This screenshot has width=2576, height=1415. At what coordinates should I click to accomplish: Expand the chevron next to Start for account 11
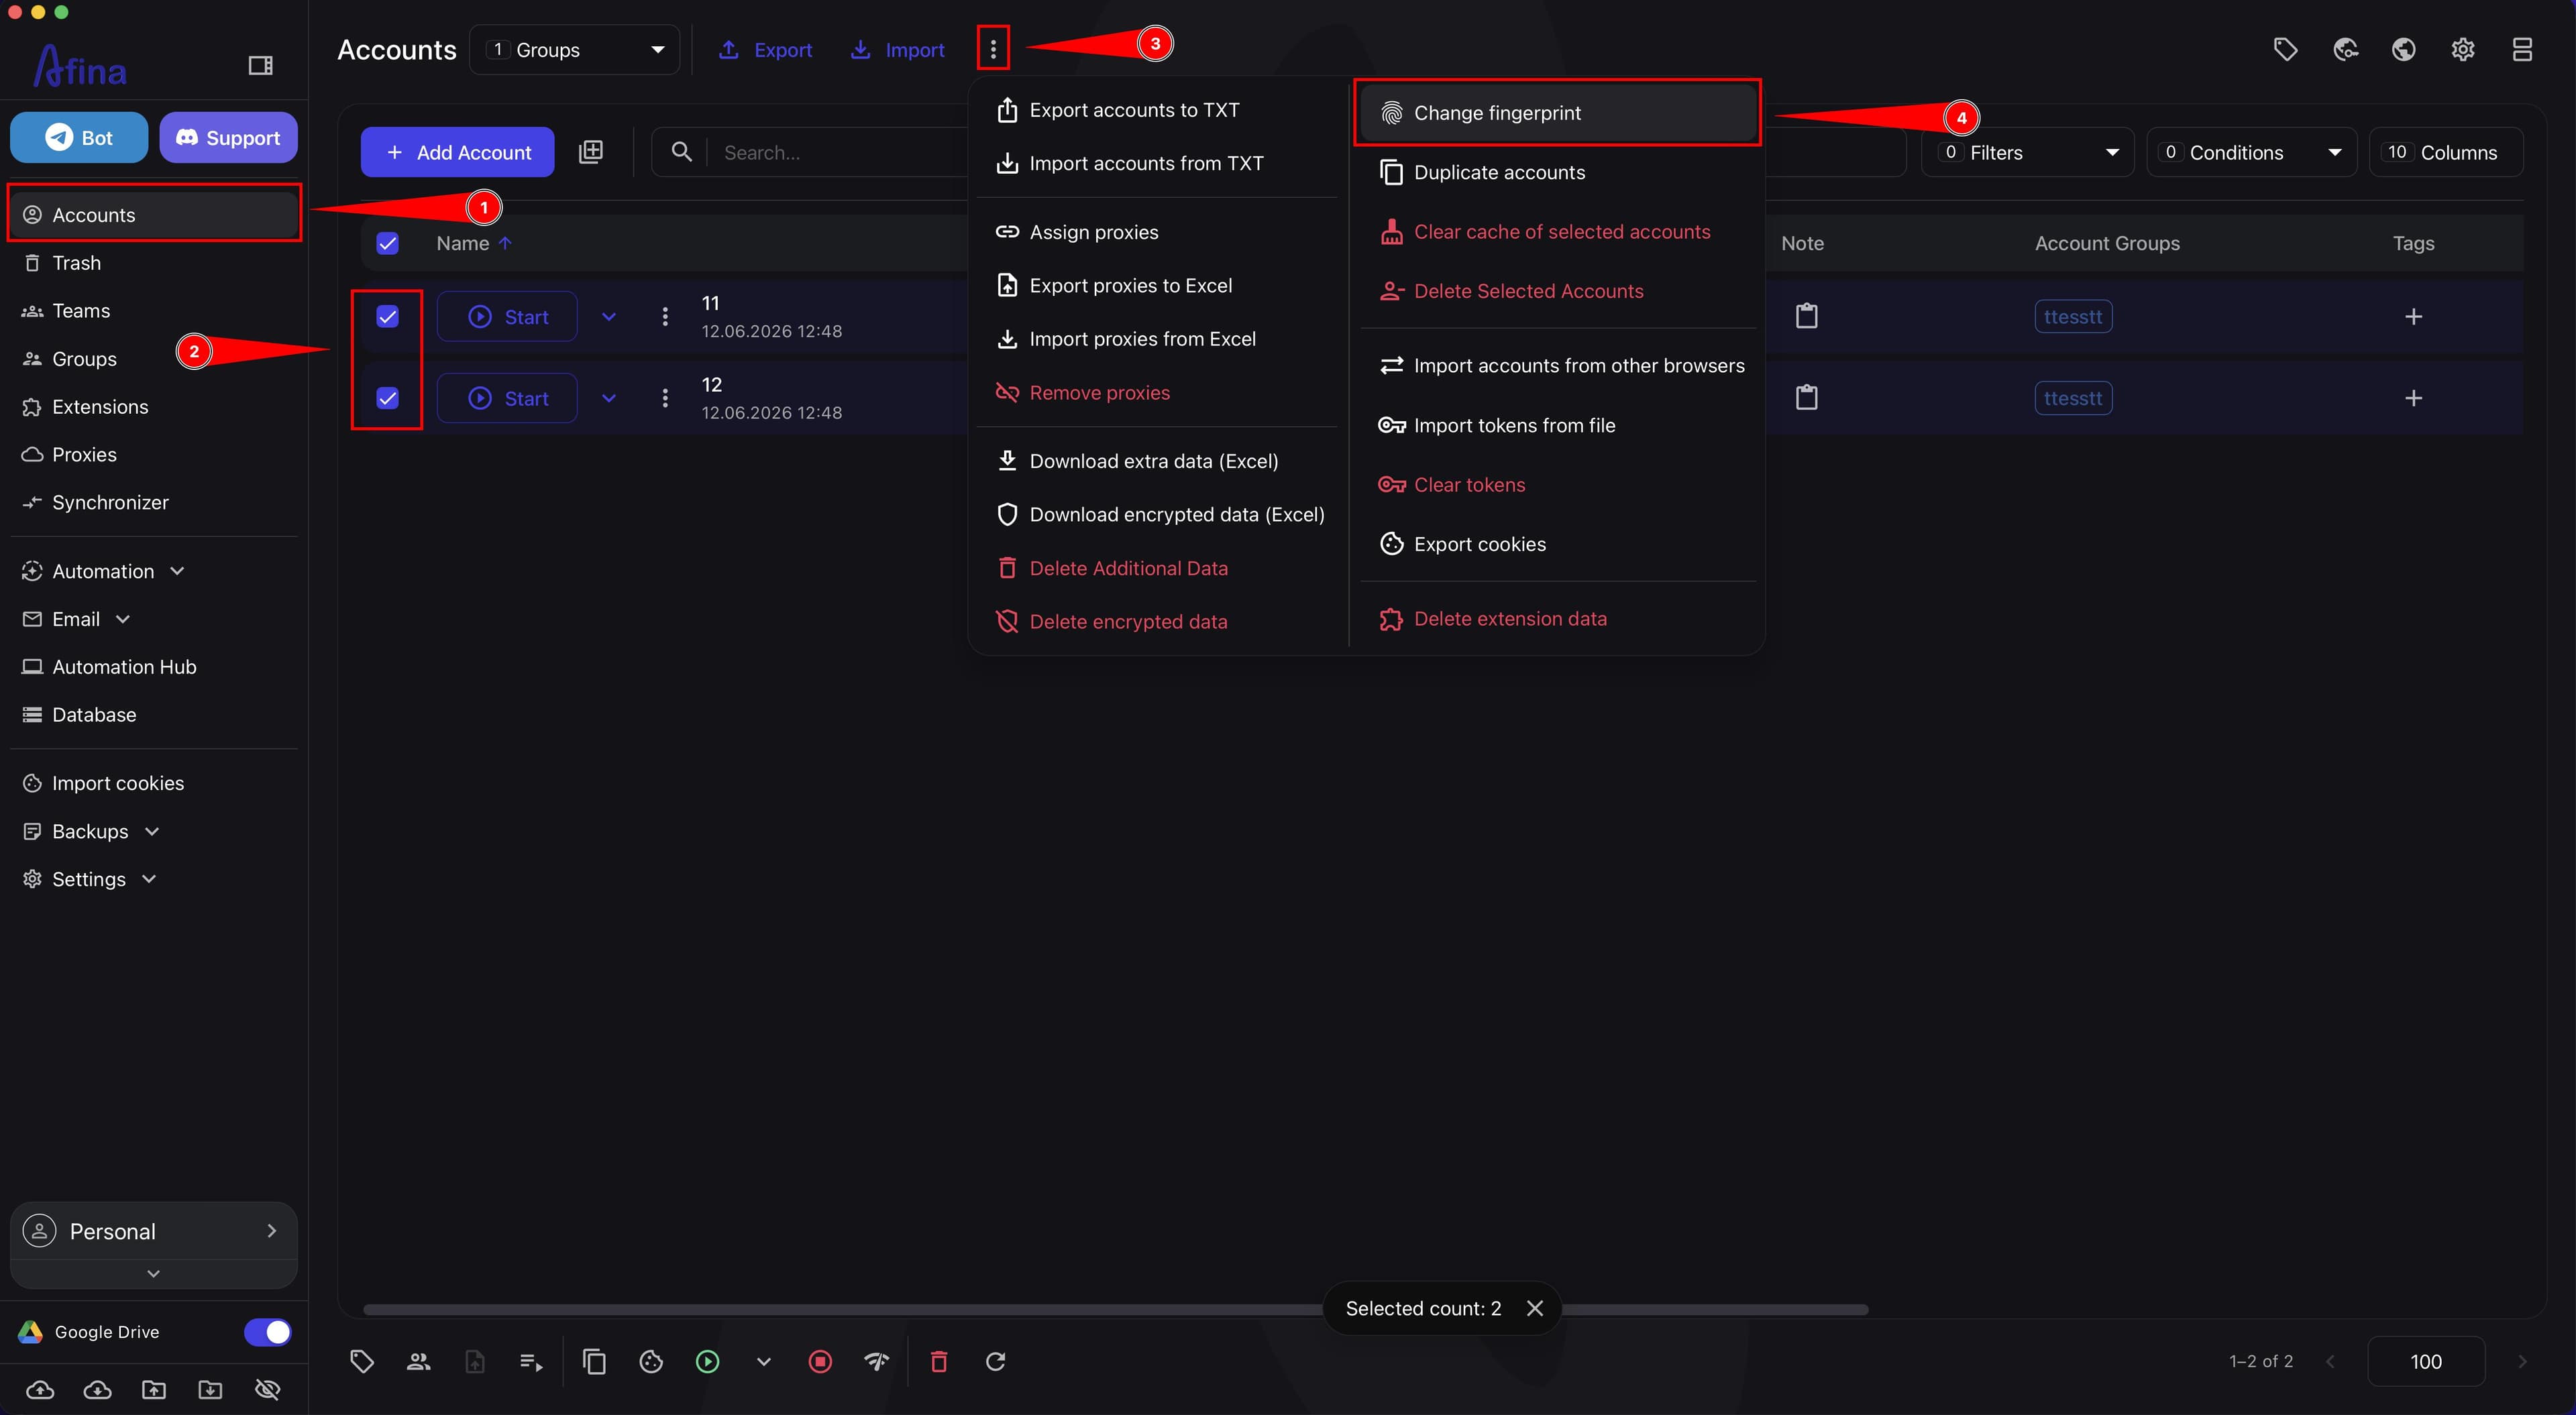(609, 316)
